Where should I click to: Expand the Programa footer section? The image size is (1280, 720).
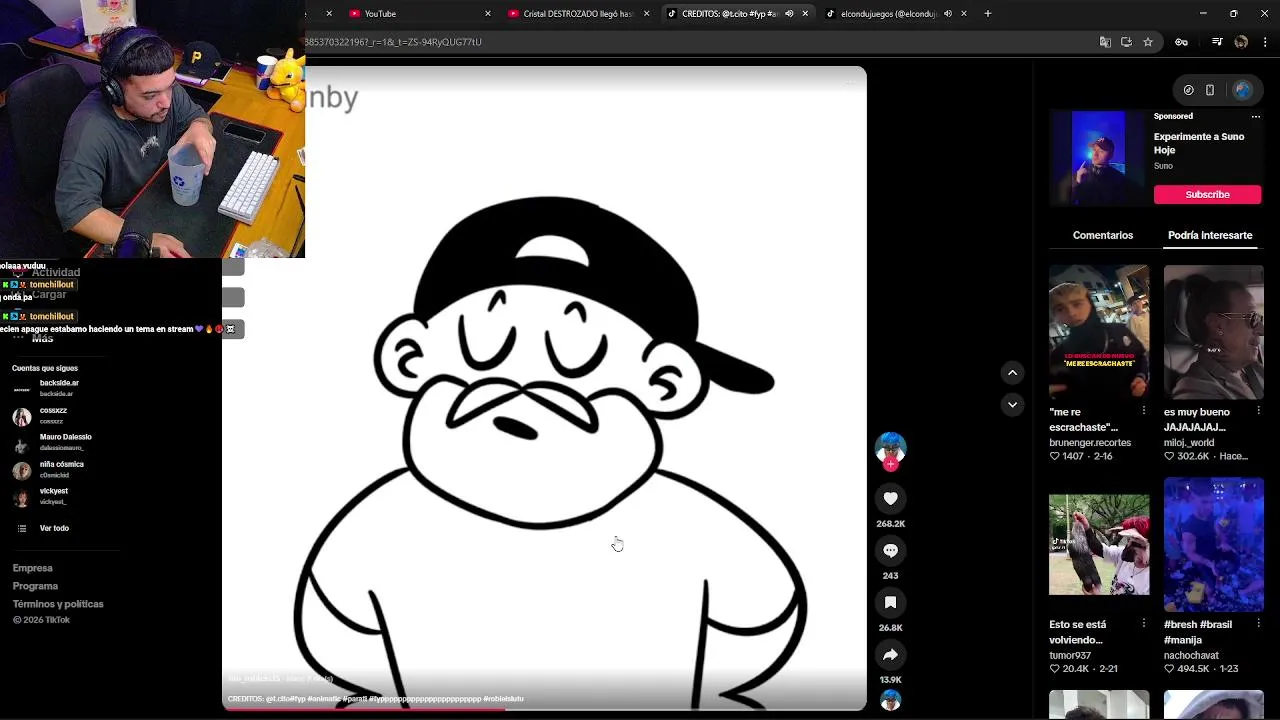35,586
